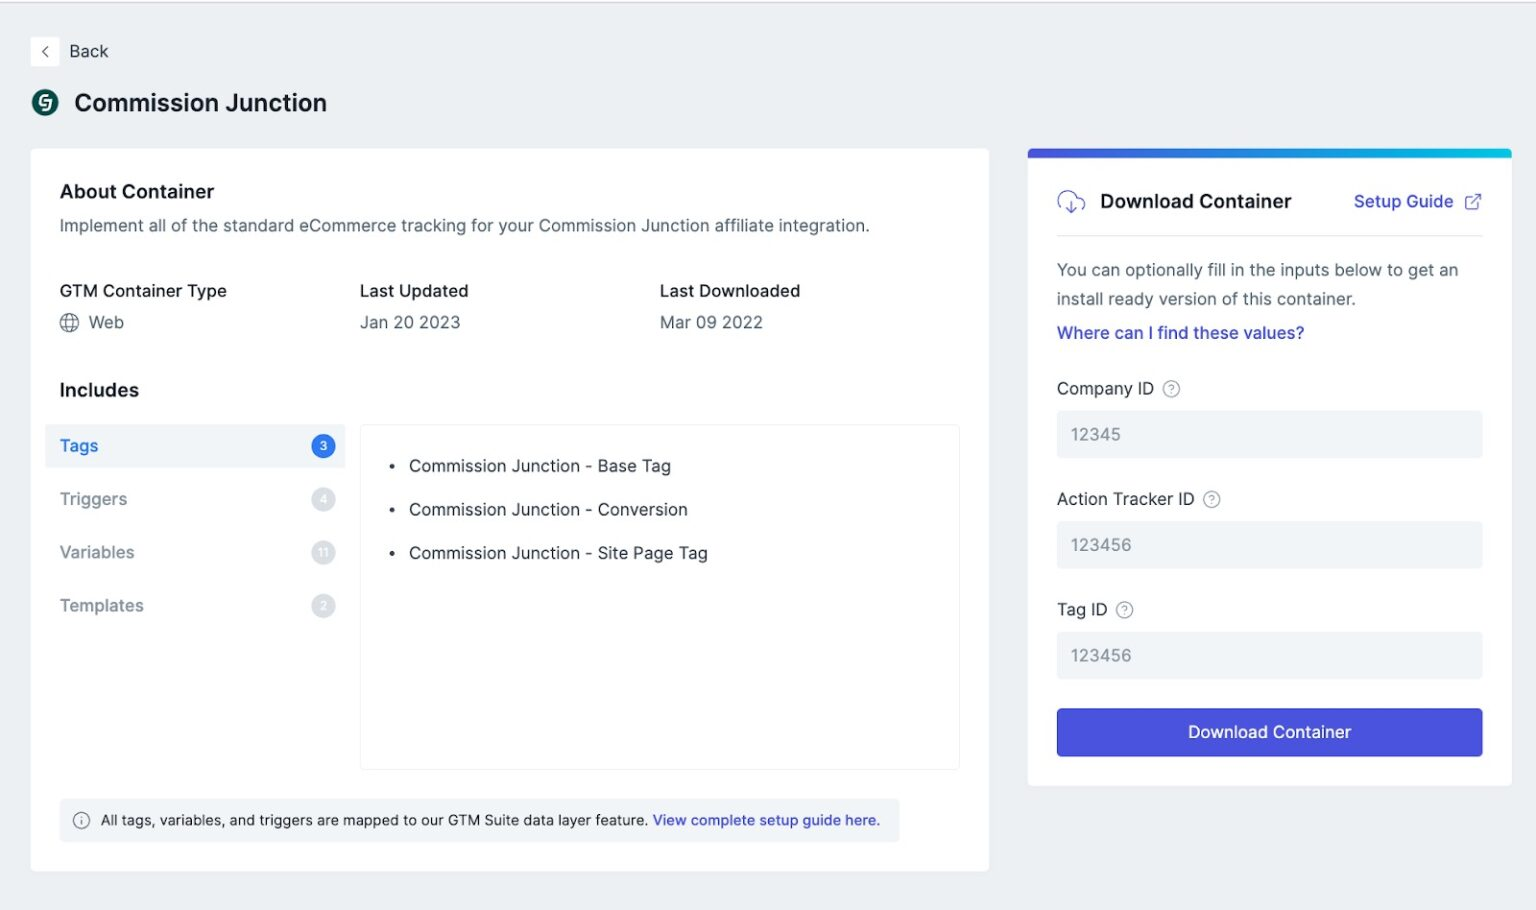The image size is (1536, 910).
Task: Click the Back chevron arrow icon
Action: click(45, 51)
